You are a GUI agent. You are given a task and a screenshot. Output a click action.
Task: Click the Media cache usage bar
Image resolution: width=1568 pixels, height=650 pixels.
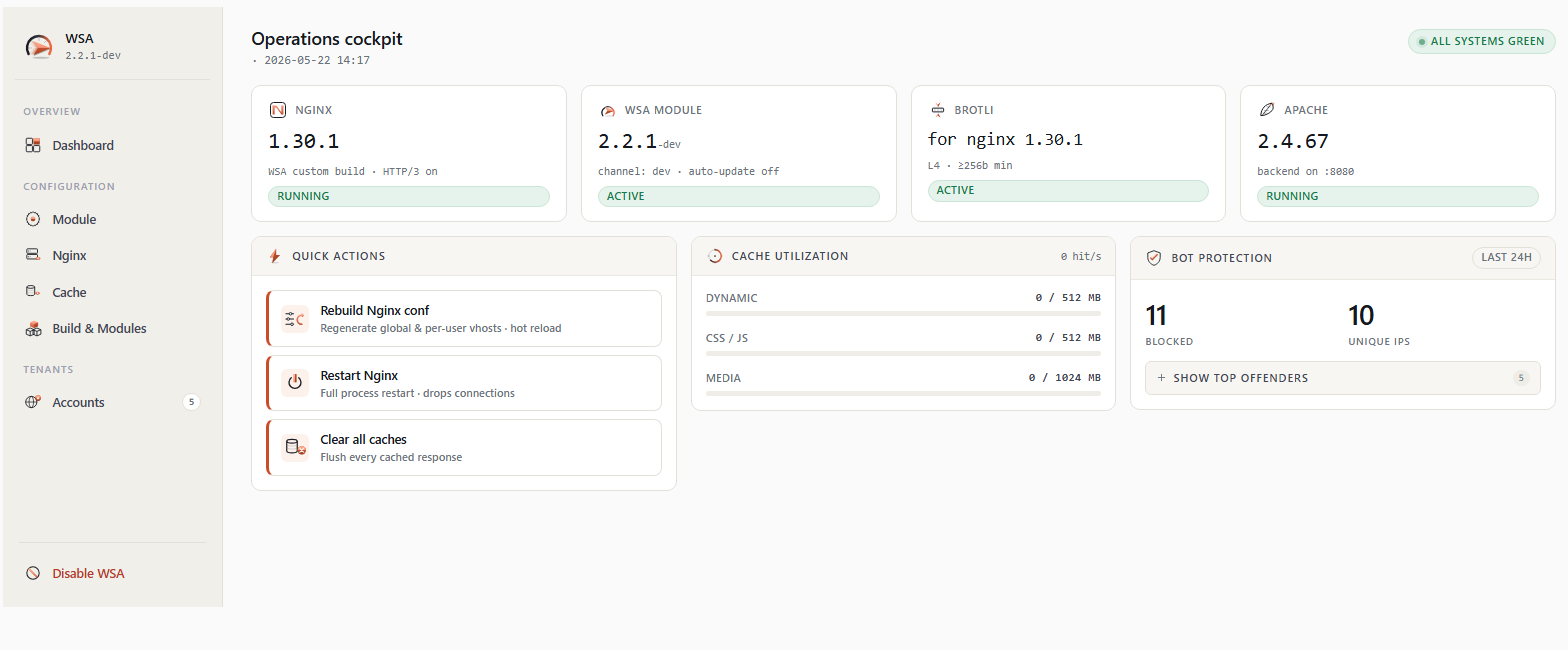click(x=903, y=394)
